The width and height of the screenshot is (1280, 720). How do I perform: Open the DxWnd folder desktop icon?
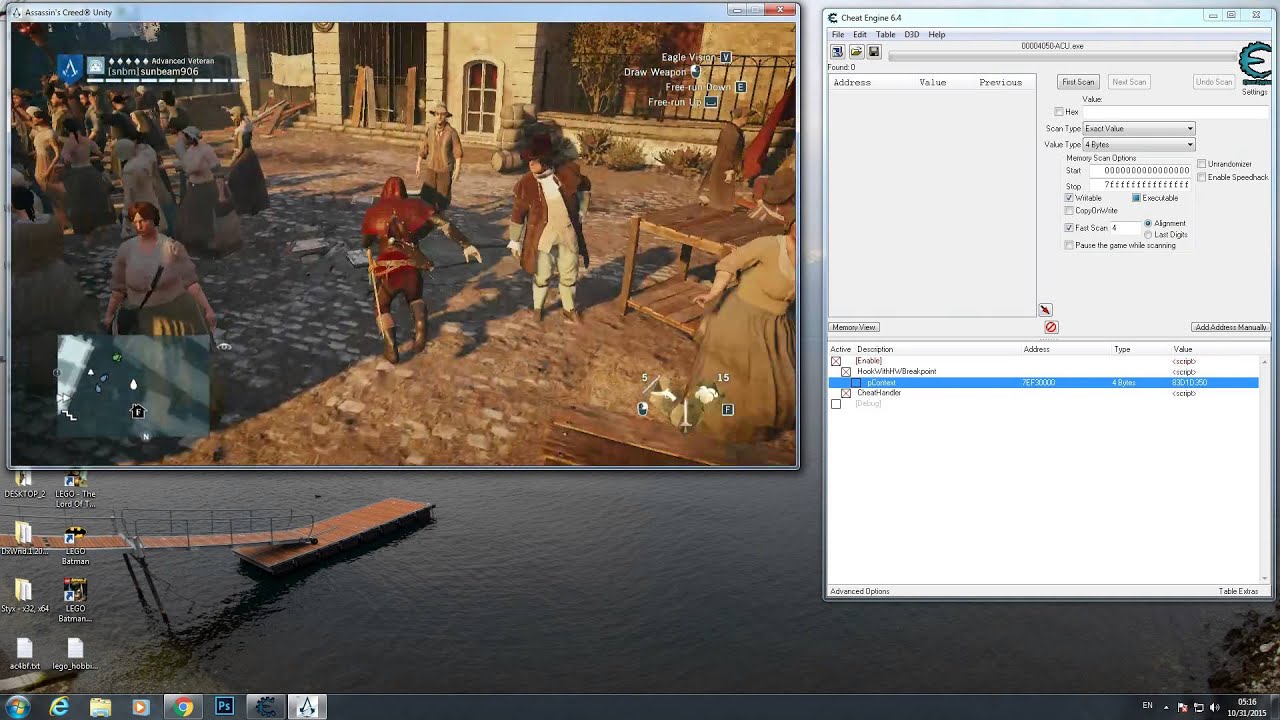pos(24,538)
